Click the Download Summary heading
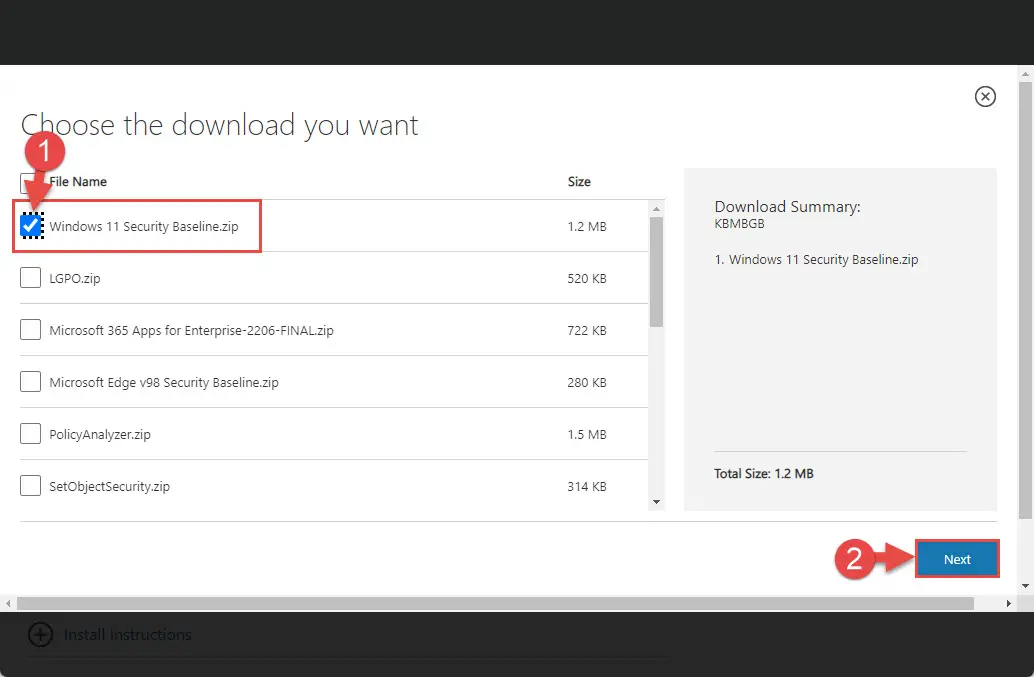Viewport: 1034px width, 677px height. pyautogui.click(x=787, y=206)
